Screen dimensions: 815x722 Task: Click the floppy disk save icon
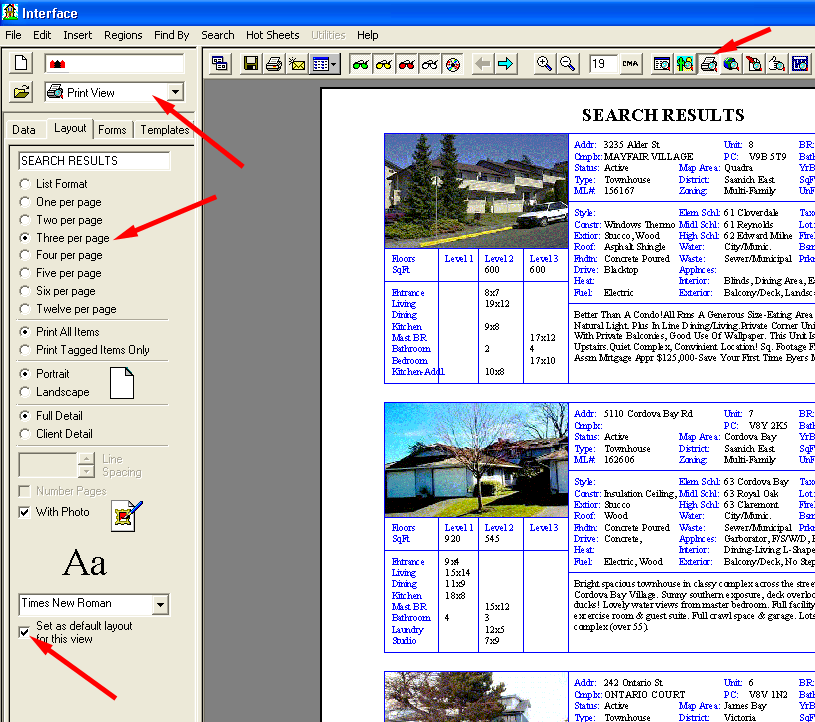(251, 64)
